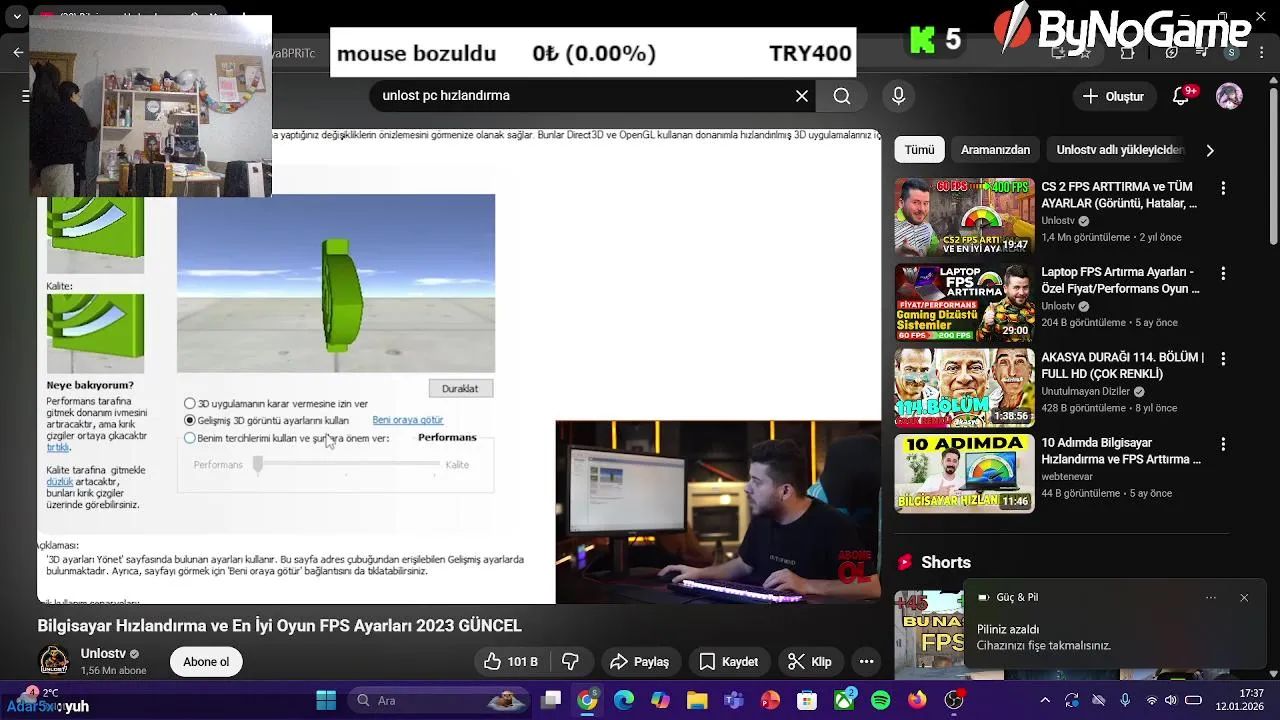Screen dimensions: 1280x720
Task: Click the Oluştur create button
Action: tap(1113, 96)
